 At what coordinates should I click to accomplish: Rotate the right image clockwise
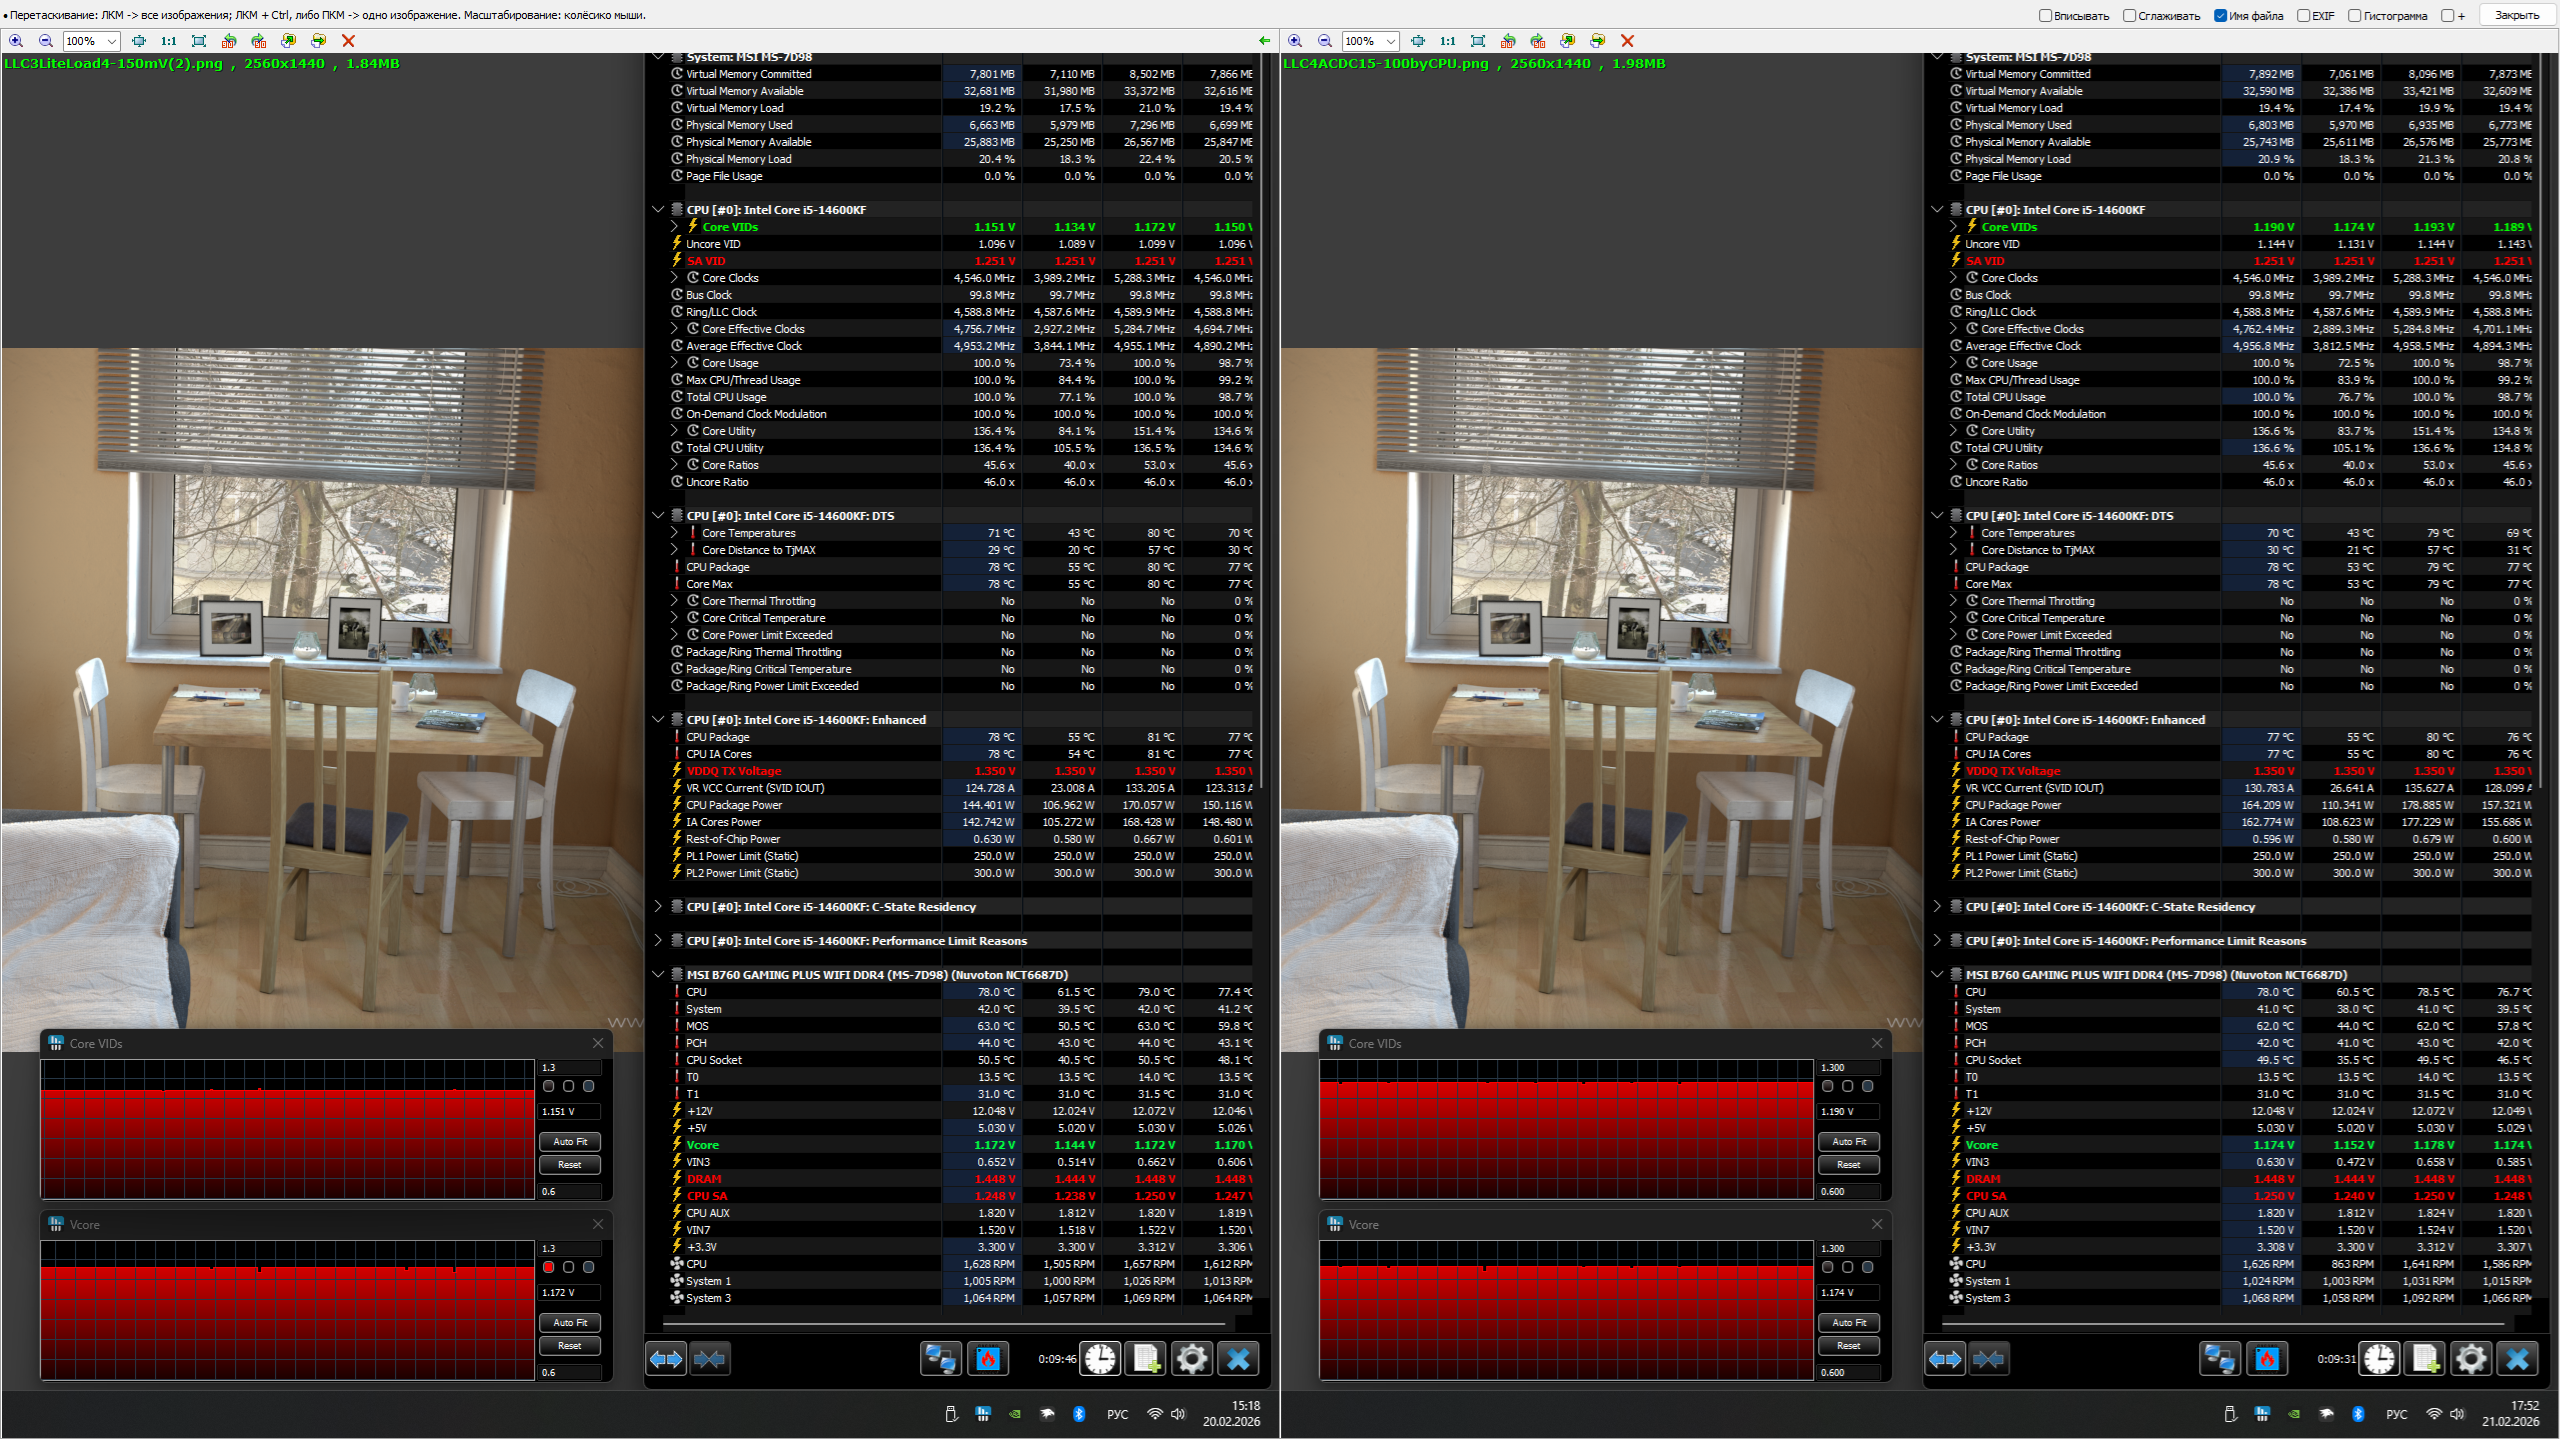(x=1538, y=41)
